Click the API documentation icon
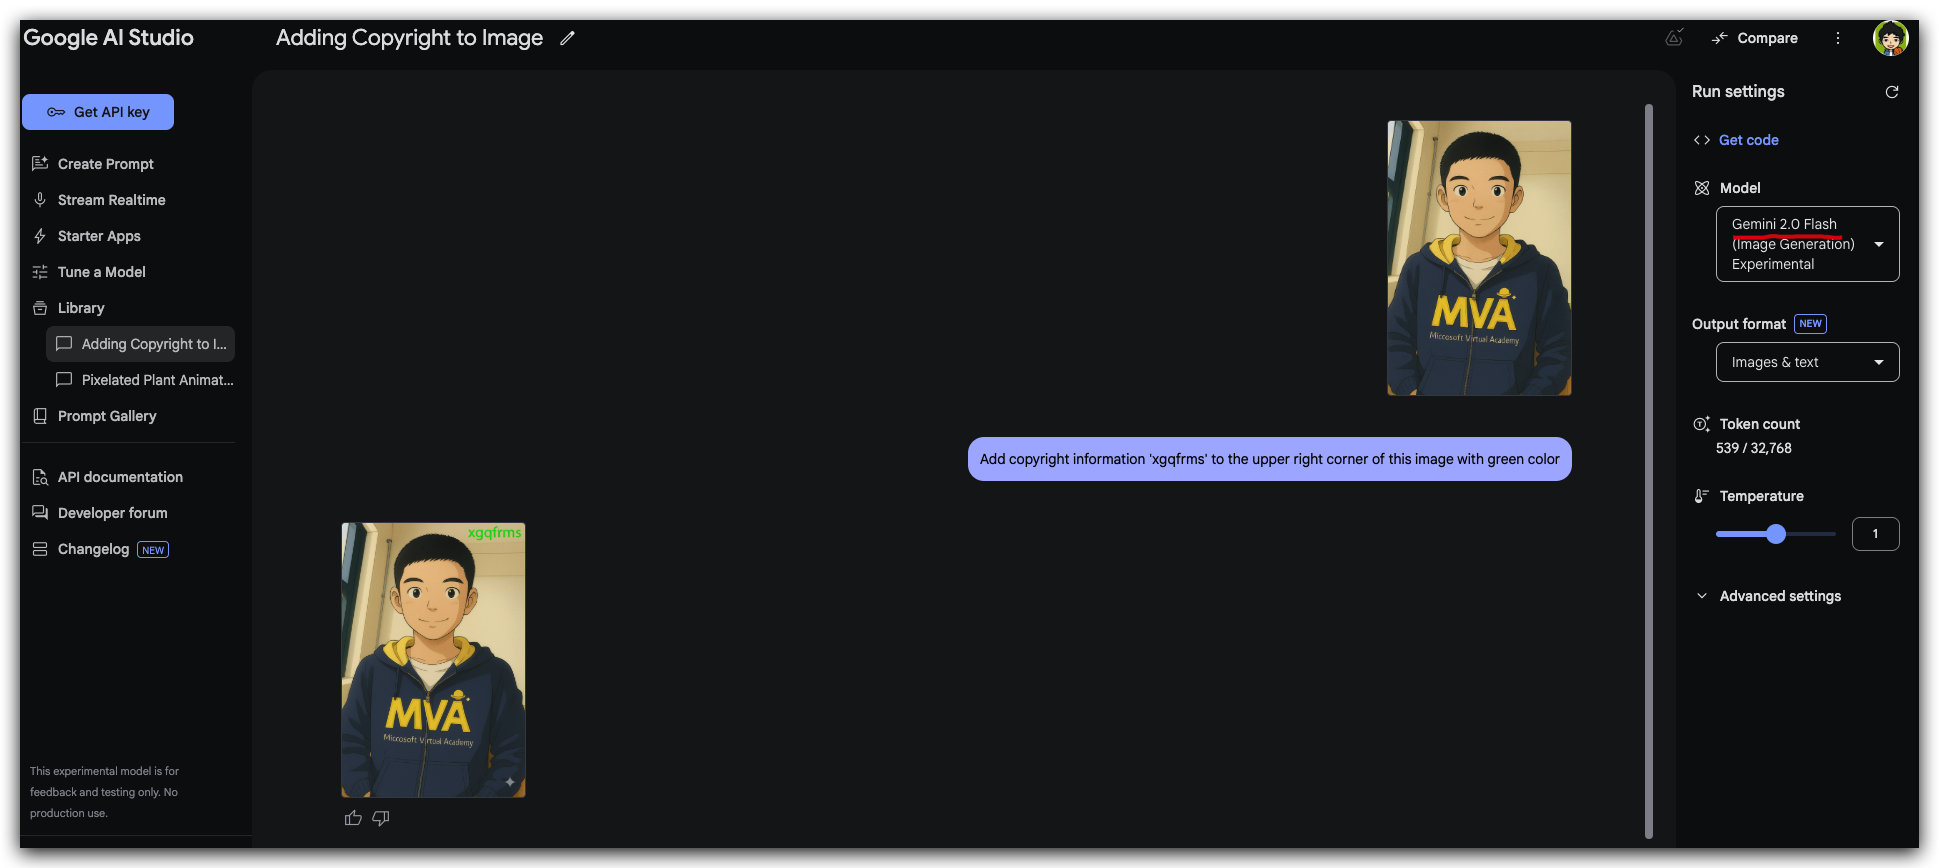This screenshot has height=868, width=1939. (40, 477)
